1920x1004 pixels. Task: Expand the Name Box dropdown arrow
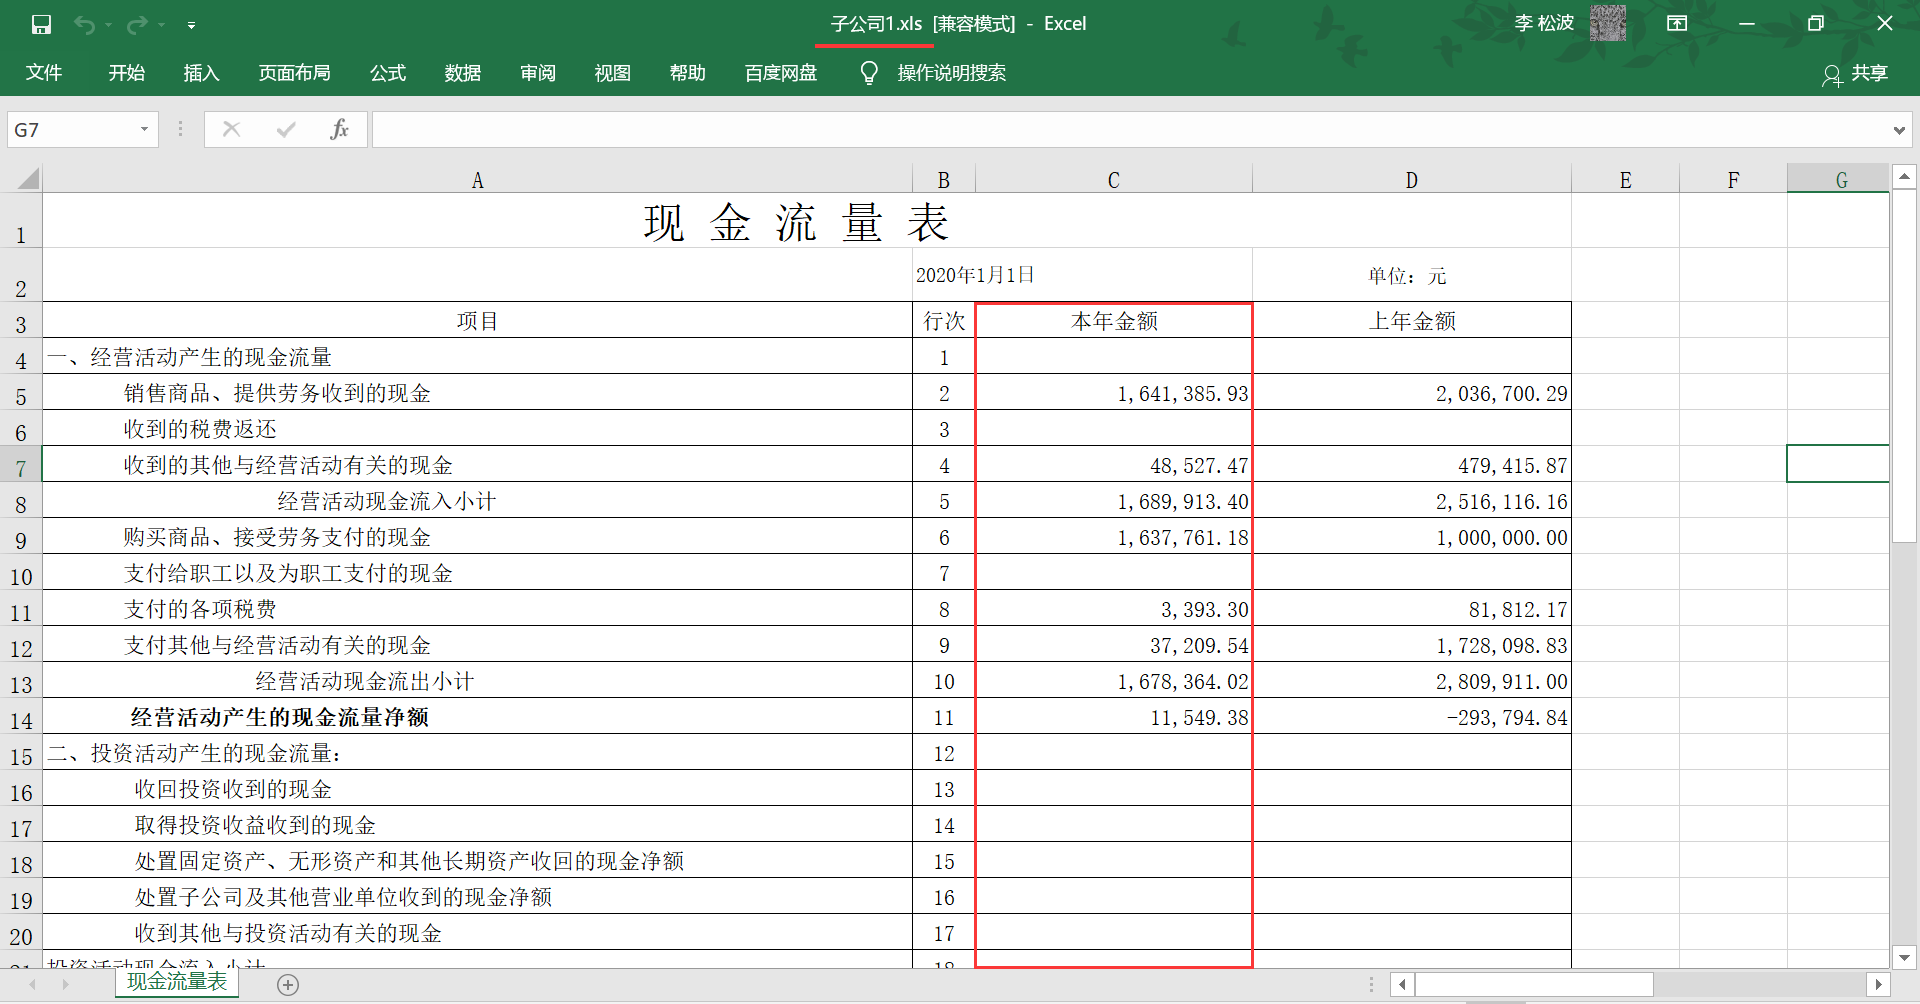(x=144, y=129)
